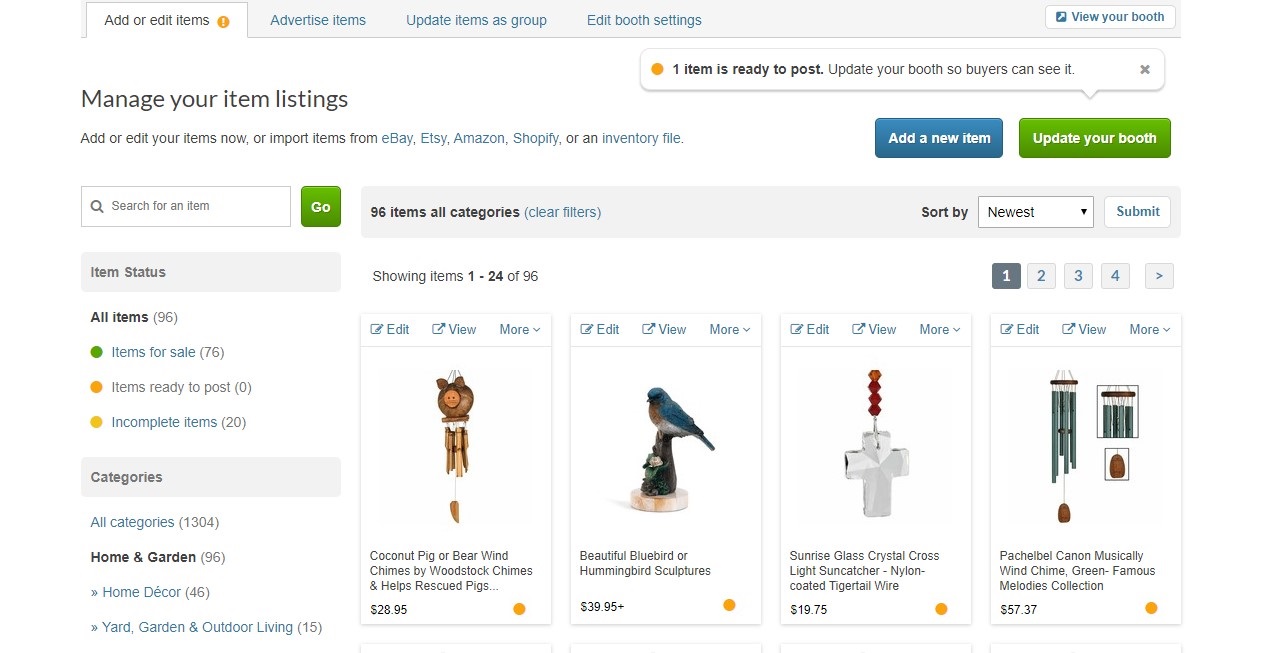
Task: Open the Sort by Newest dropdown
Action: (x=1035, y=212)
